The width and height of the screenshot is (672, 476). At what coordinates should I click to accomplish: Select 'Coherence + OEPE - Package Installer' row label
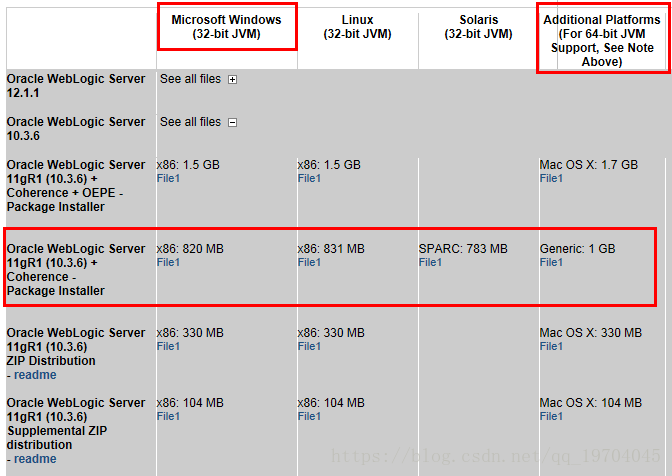coord(76,186)
